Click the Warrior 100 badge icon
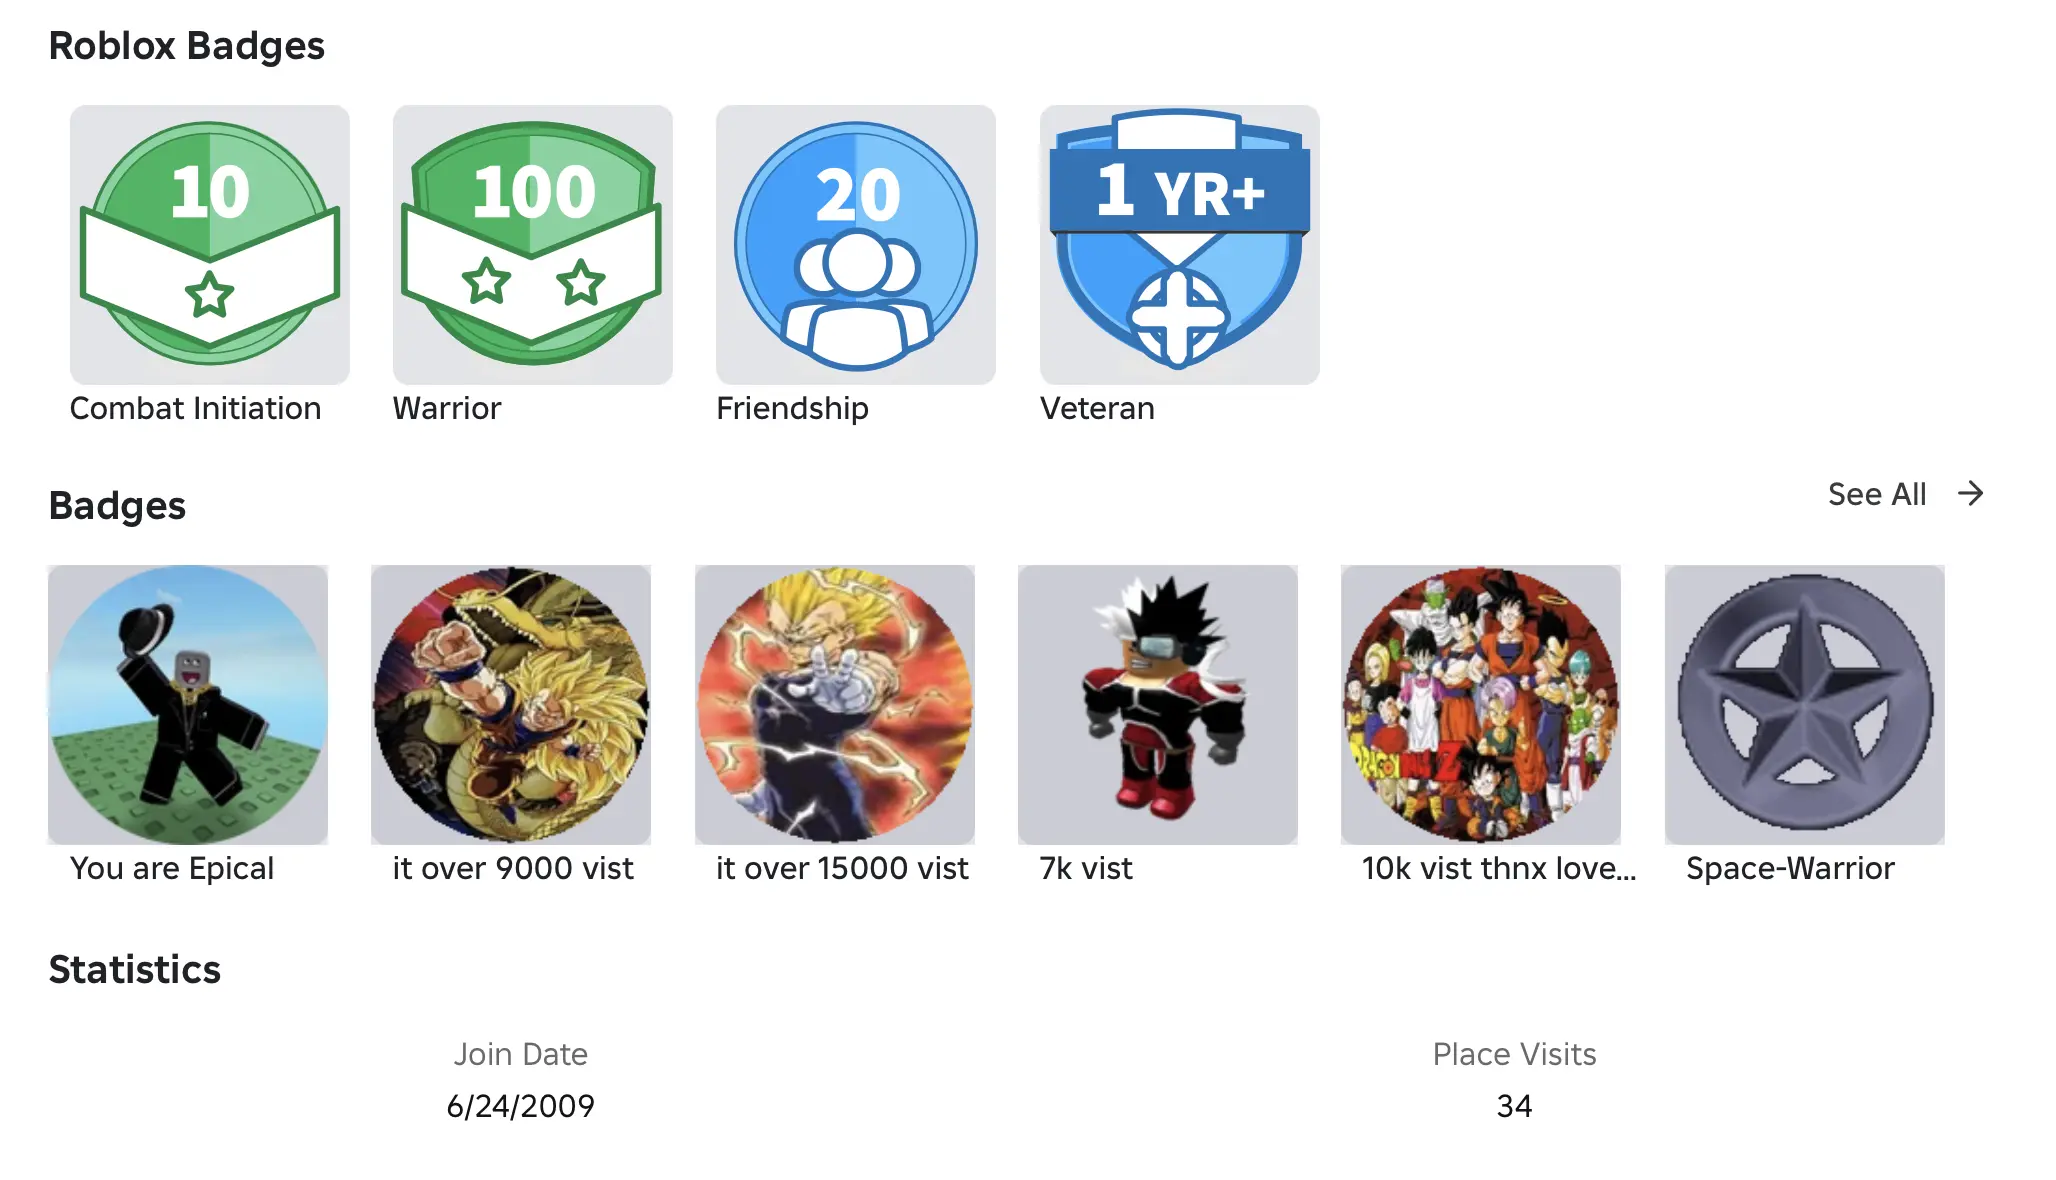This screenshot has width=2056, height=1180. click(532, 245)
